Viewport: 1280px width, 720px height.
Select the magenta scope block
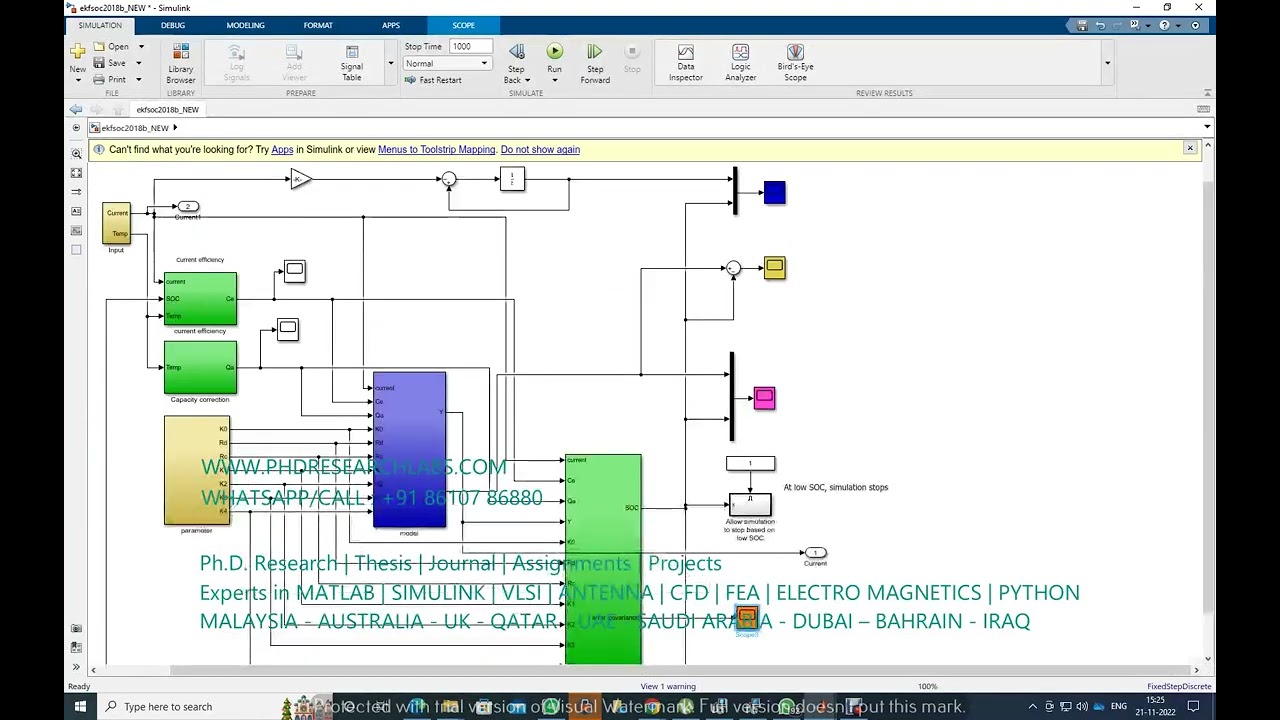pos(764,399)
